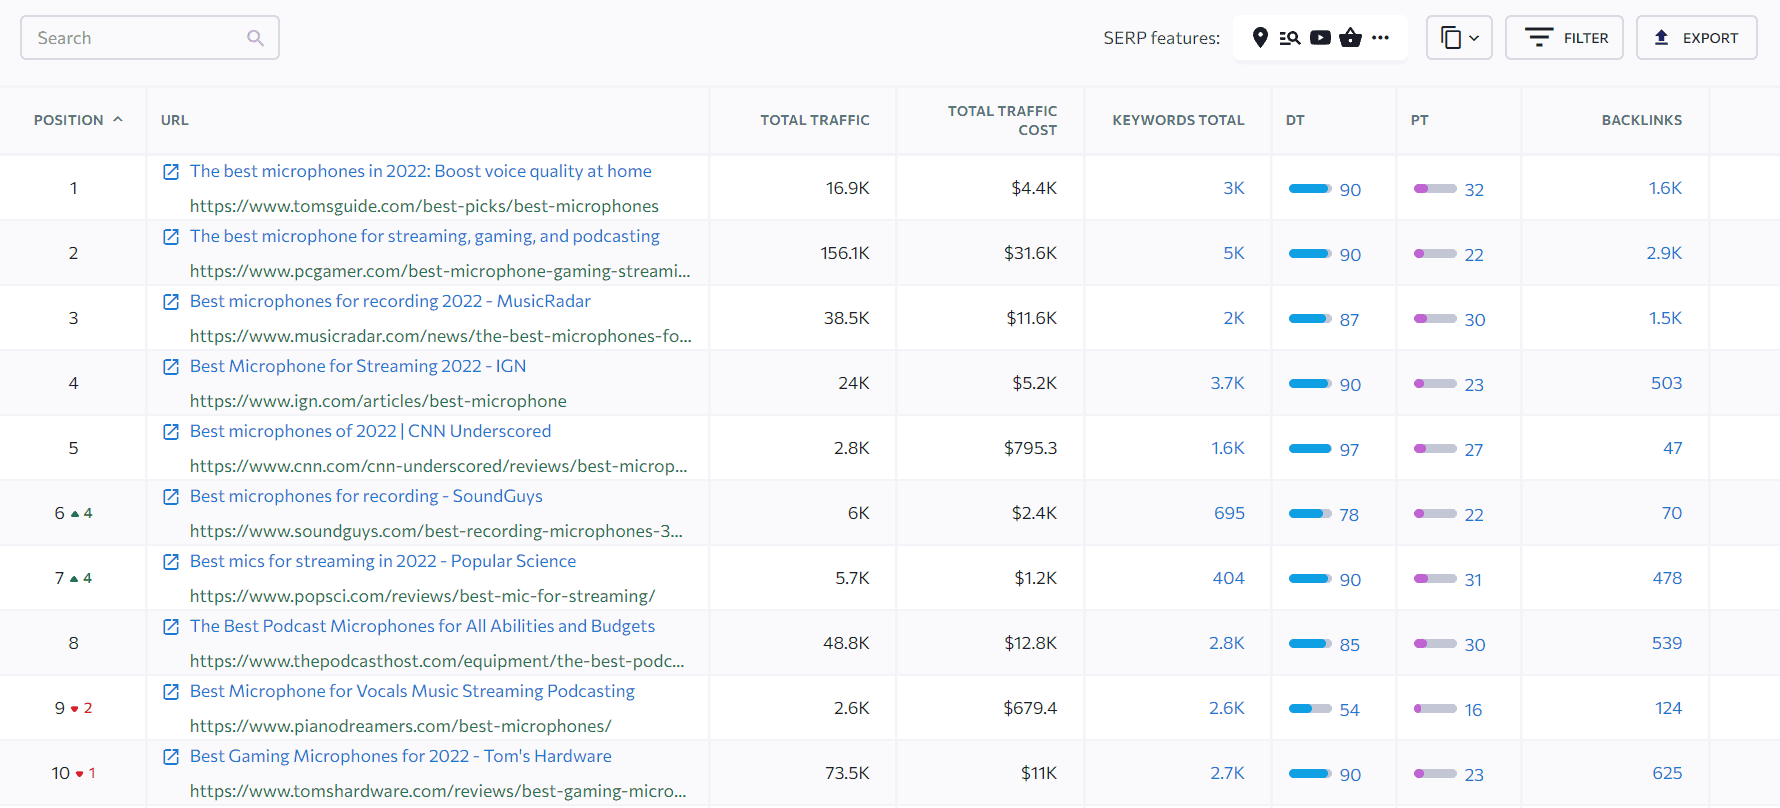Click keywords 695 in SoundGuys row
The image size is (1780, 808).
click(1229, 513)
